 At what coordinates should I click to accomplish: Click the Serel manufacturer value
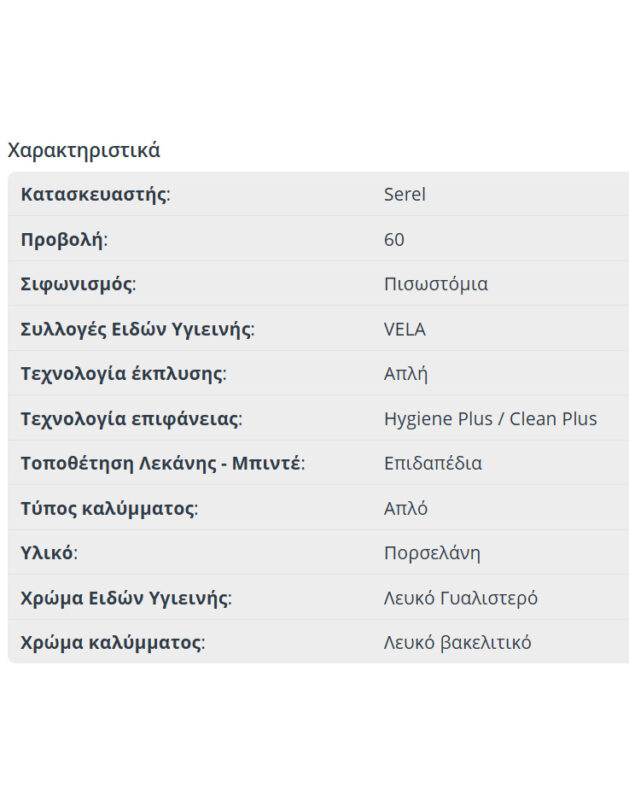pos(404,194)
